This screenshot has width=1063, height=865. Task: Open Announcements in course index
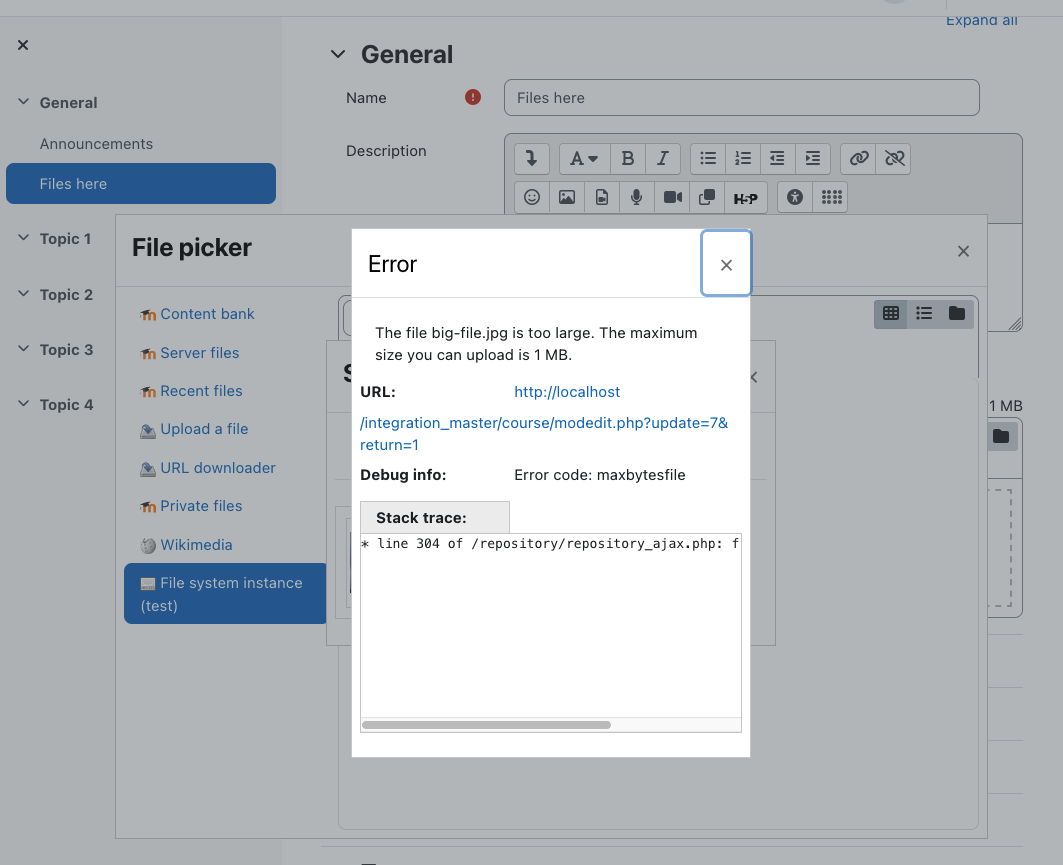[x=96, y=144]
